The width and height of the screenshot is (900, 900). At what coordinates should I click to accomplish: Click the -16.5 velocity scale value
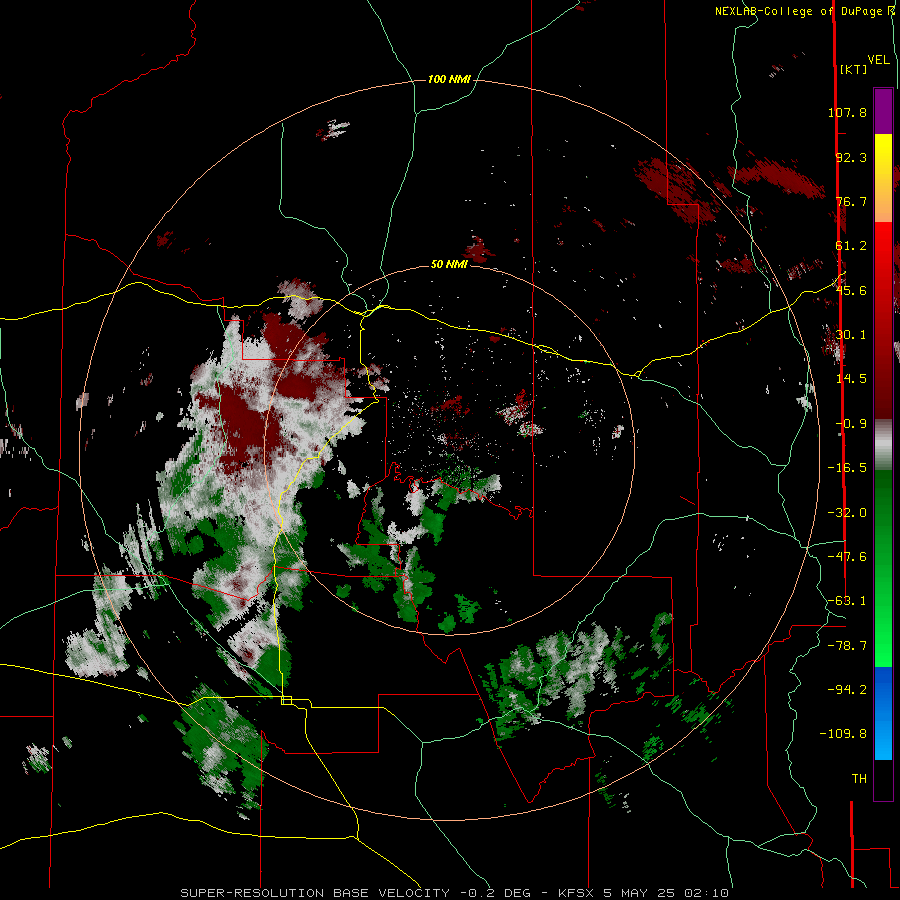[847, 468]
